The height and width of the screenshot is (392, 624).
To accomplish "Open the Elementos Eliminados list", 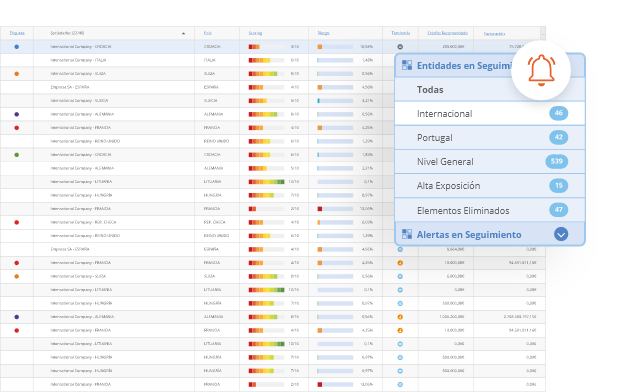I will 489,210.
